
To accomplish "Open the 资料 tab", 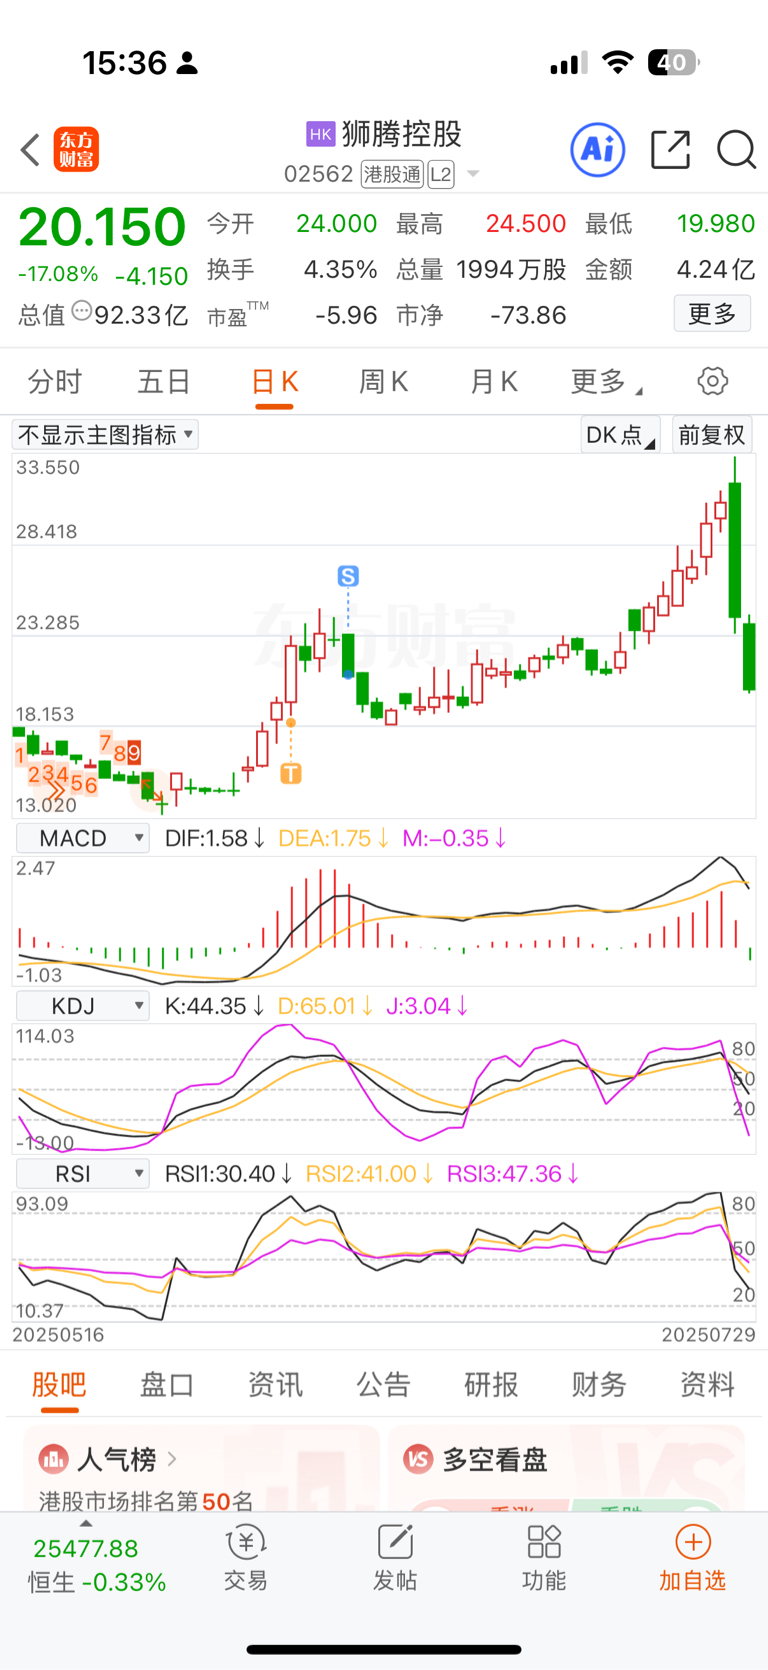I will pyautogui.click(x=707, y=1385).
